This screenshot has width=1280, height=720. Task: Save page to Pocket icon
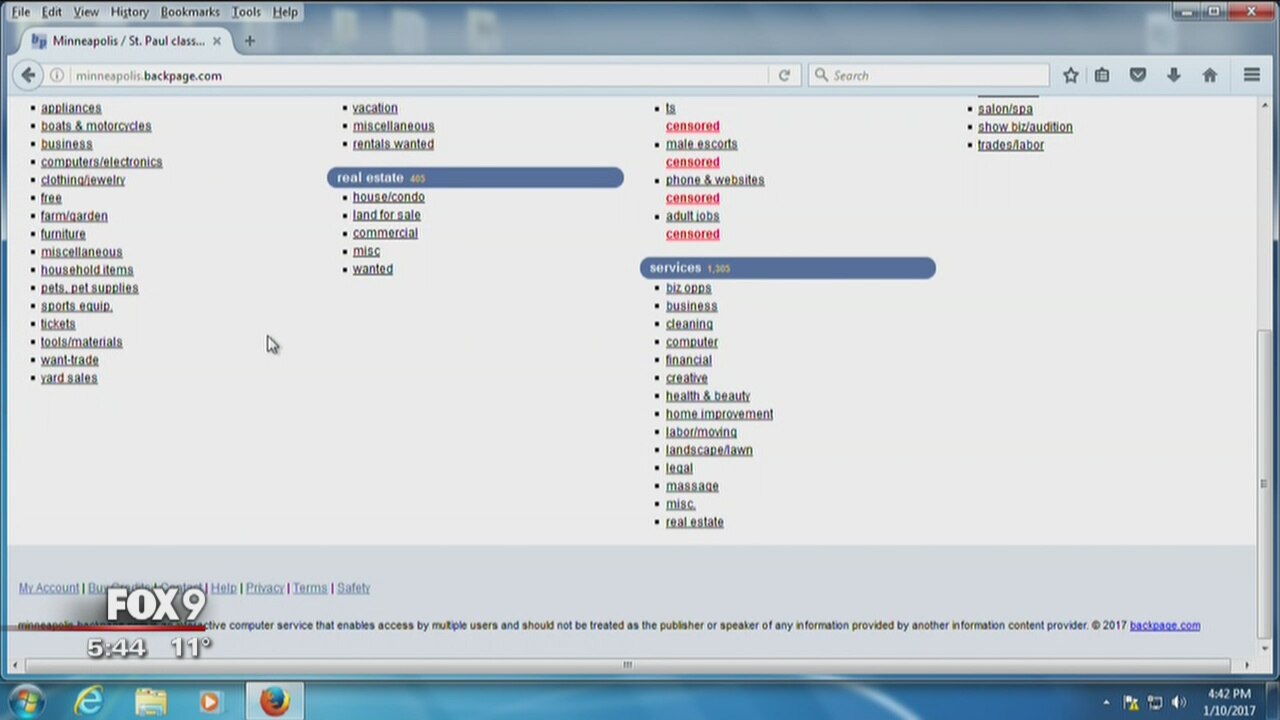point(1138,75)
